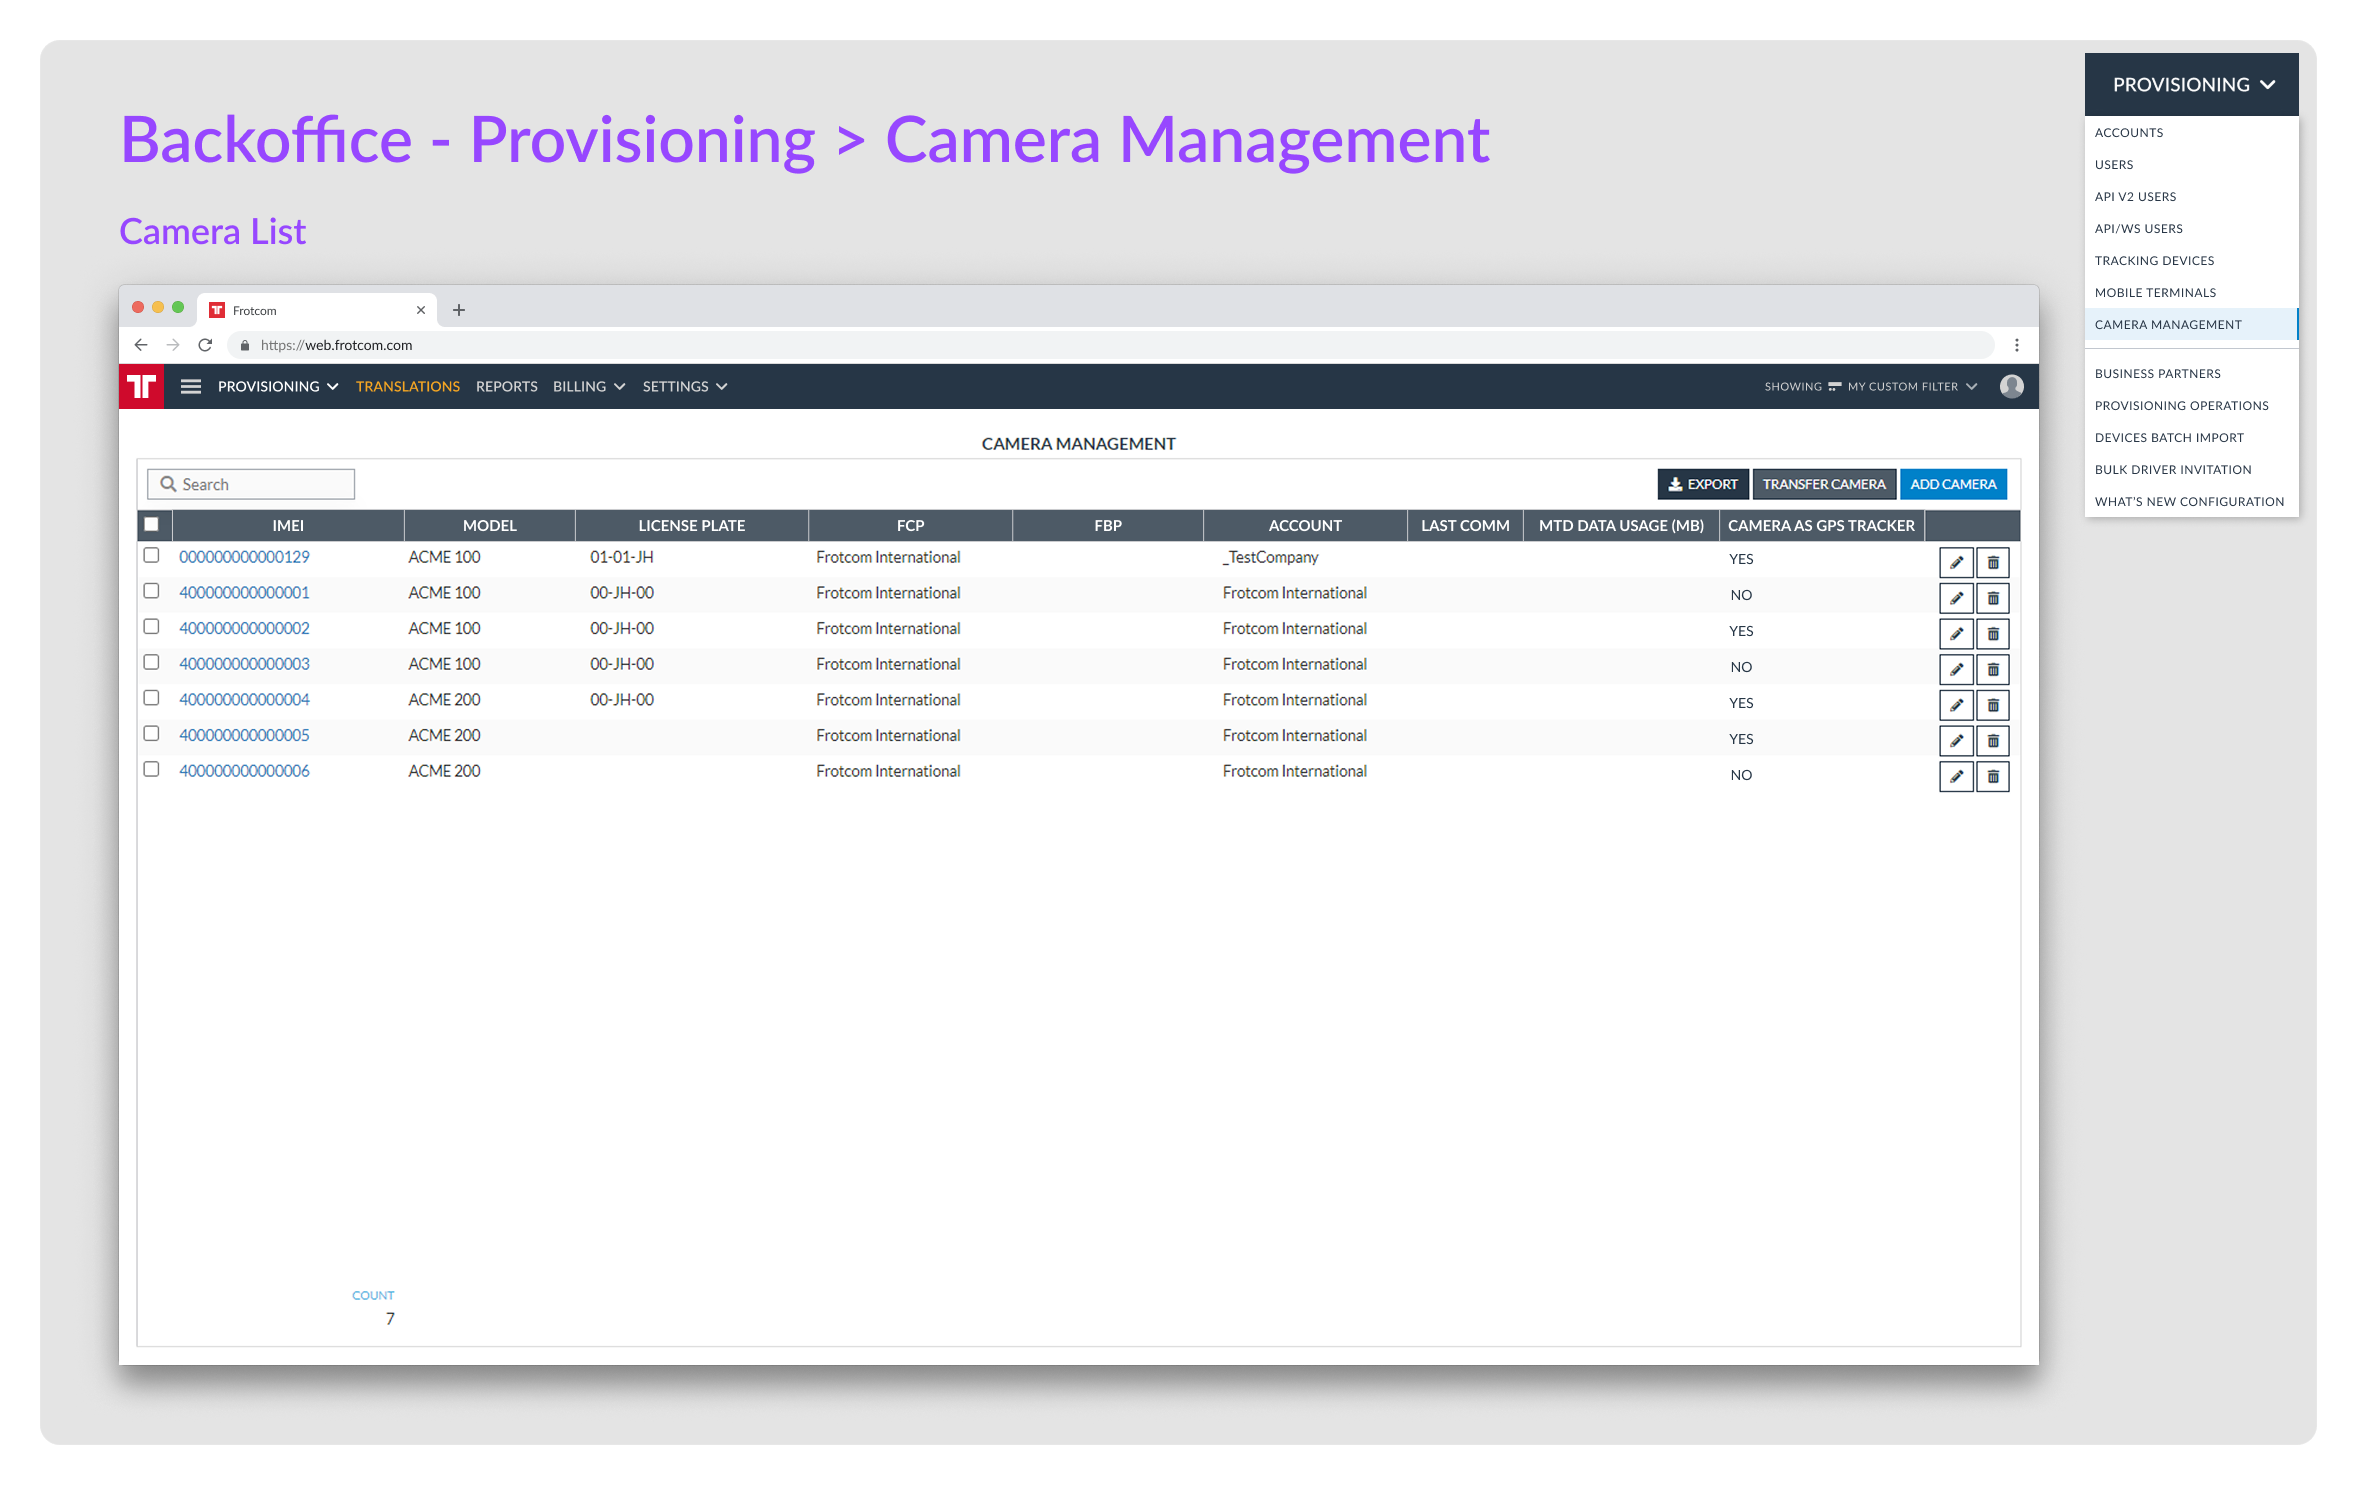Select the checkbox for camera 400000000000005
This screenshot has height=1485, width=2357.
pos(151,734)
